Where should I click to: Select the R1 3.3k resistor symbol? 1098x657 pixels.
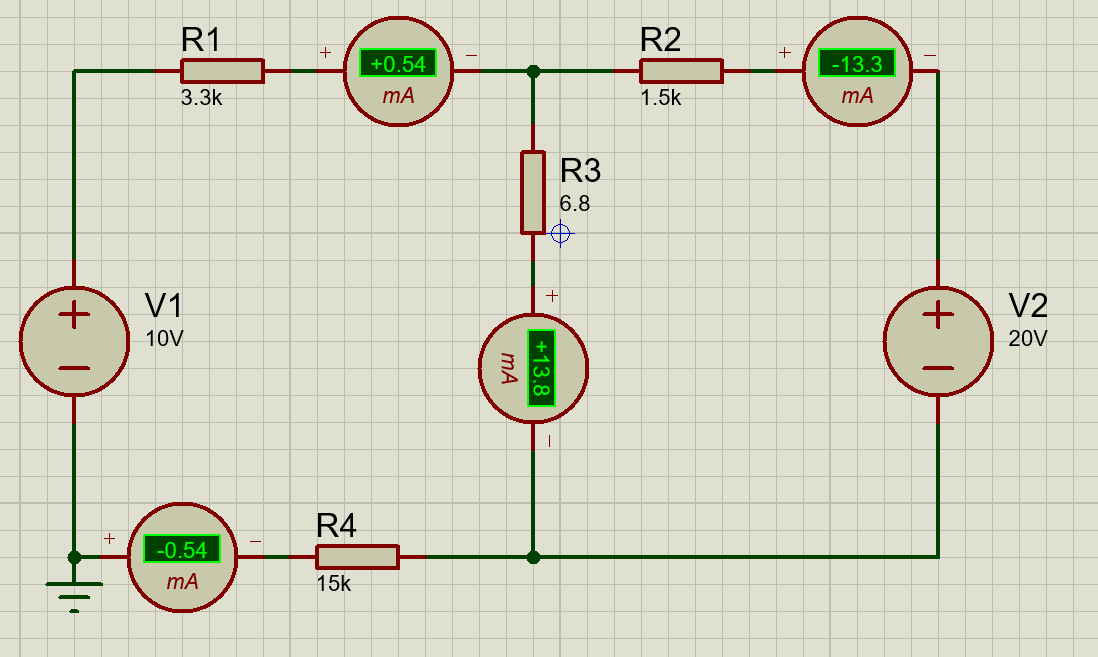click(x=222, y=70)
